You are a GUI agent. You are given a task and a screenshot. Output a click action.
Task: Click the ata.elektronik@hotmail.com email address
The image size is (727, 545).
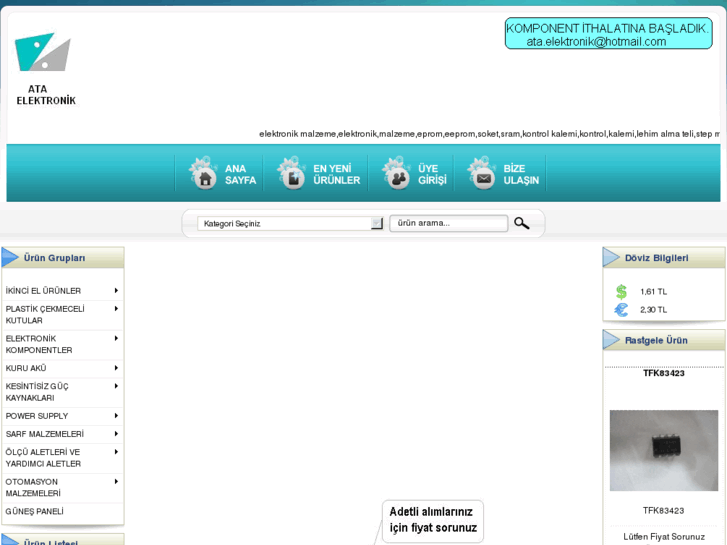click(596, 42)
